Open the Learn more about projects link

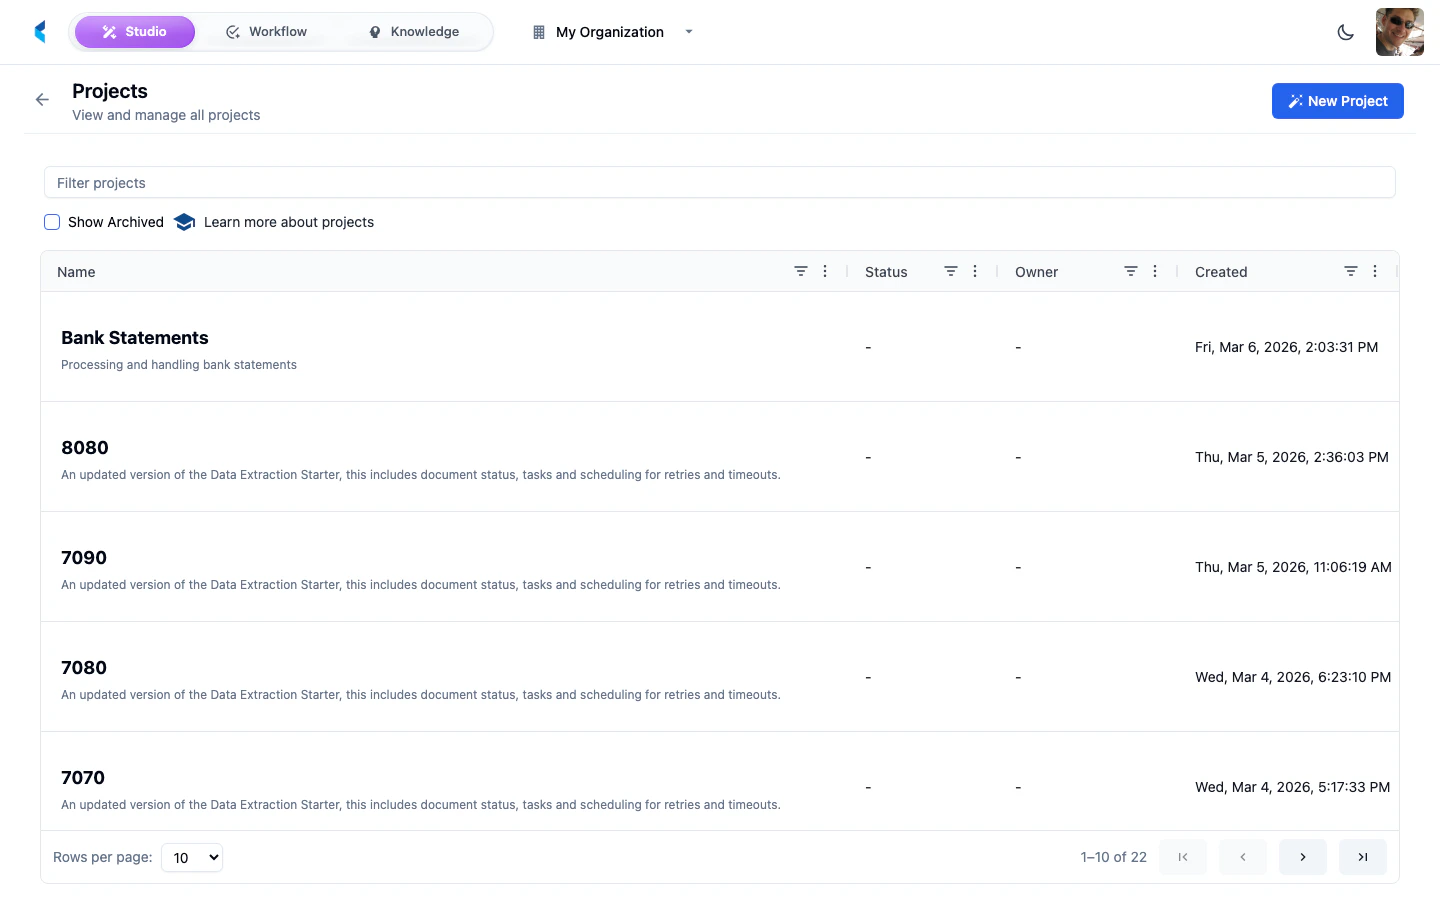pos(288,221)
